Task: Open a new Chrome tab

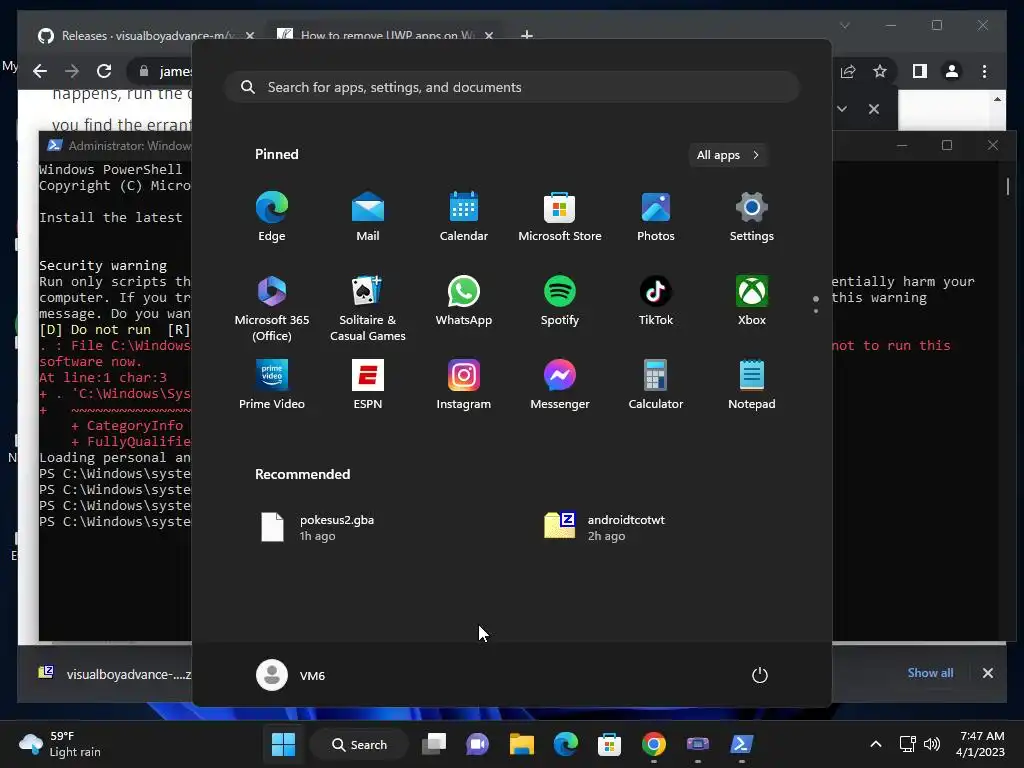Action: (527, 35)
